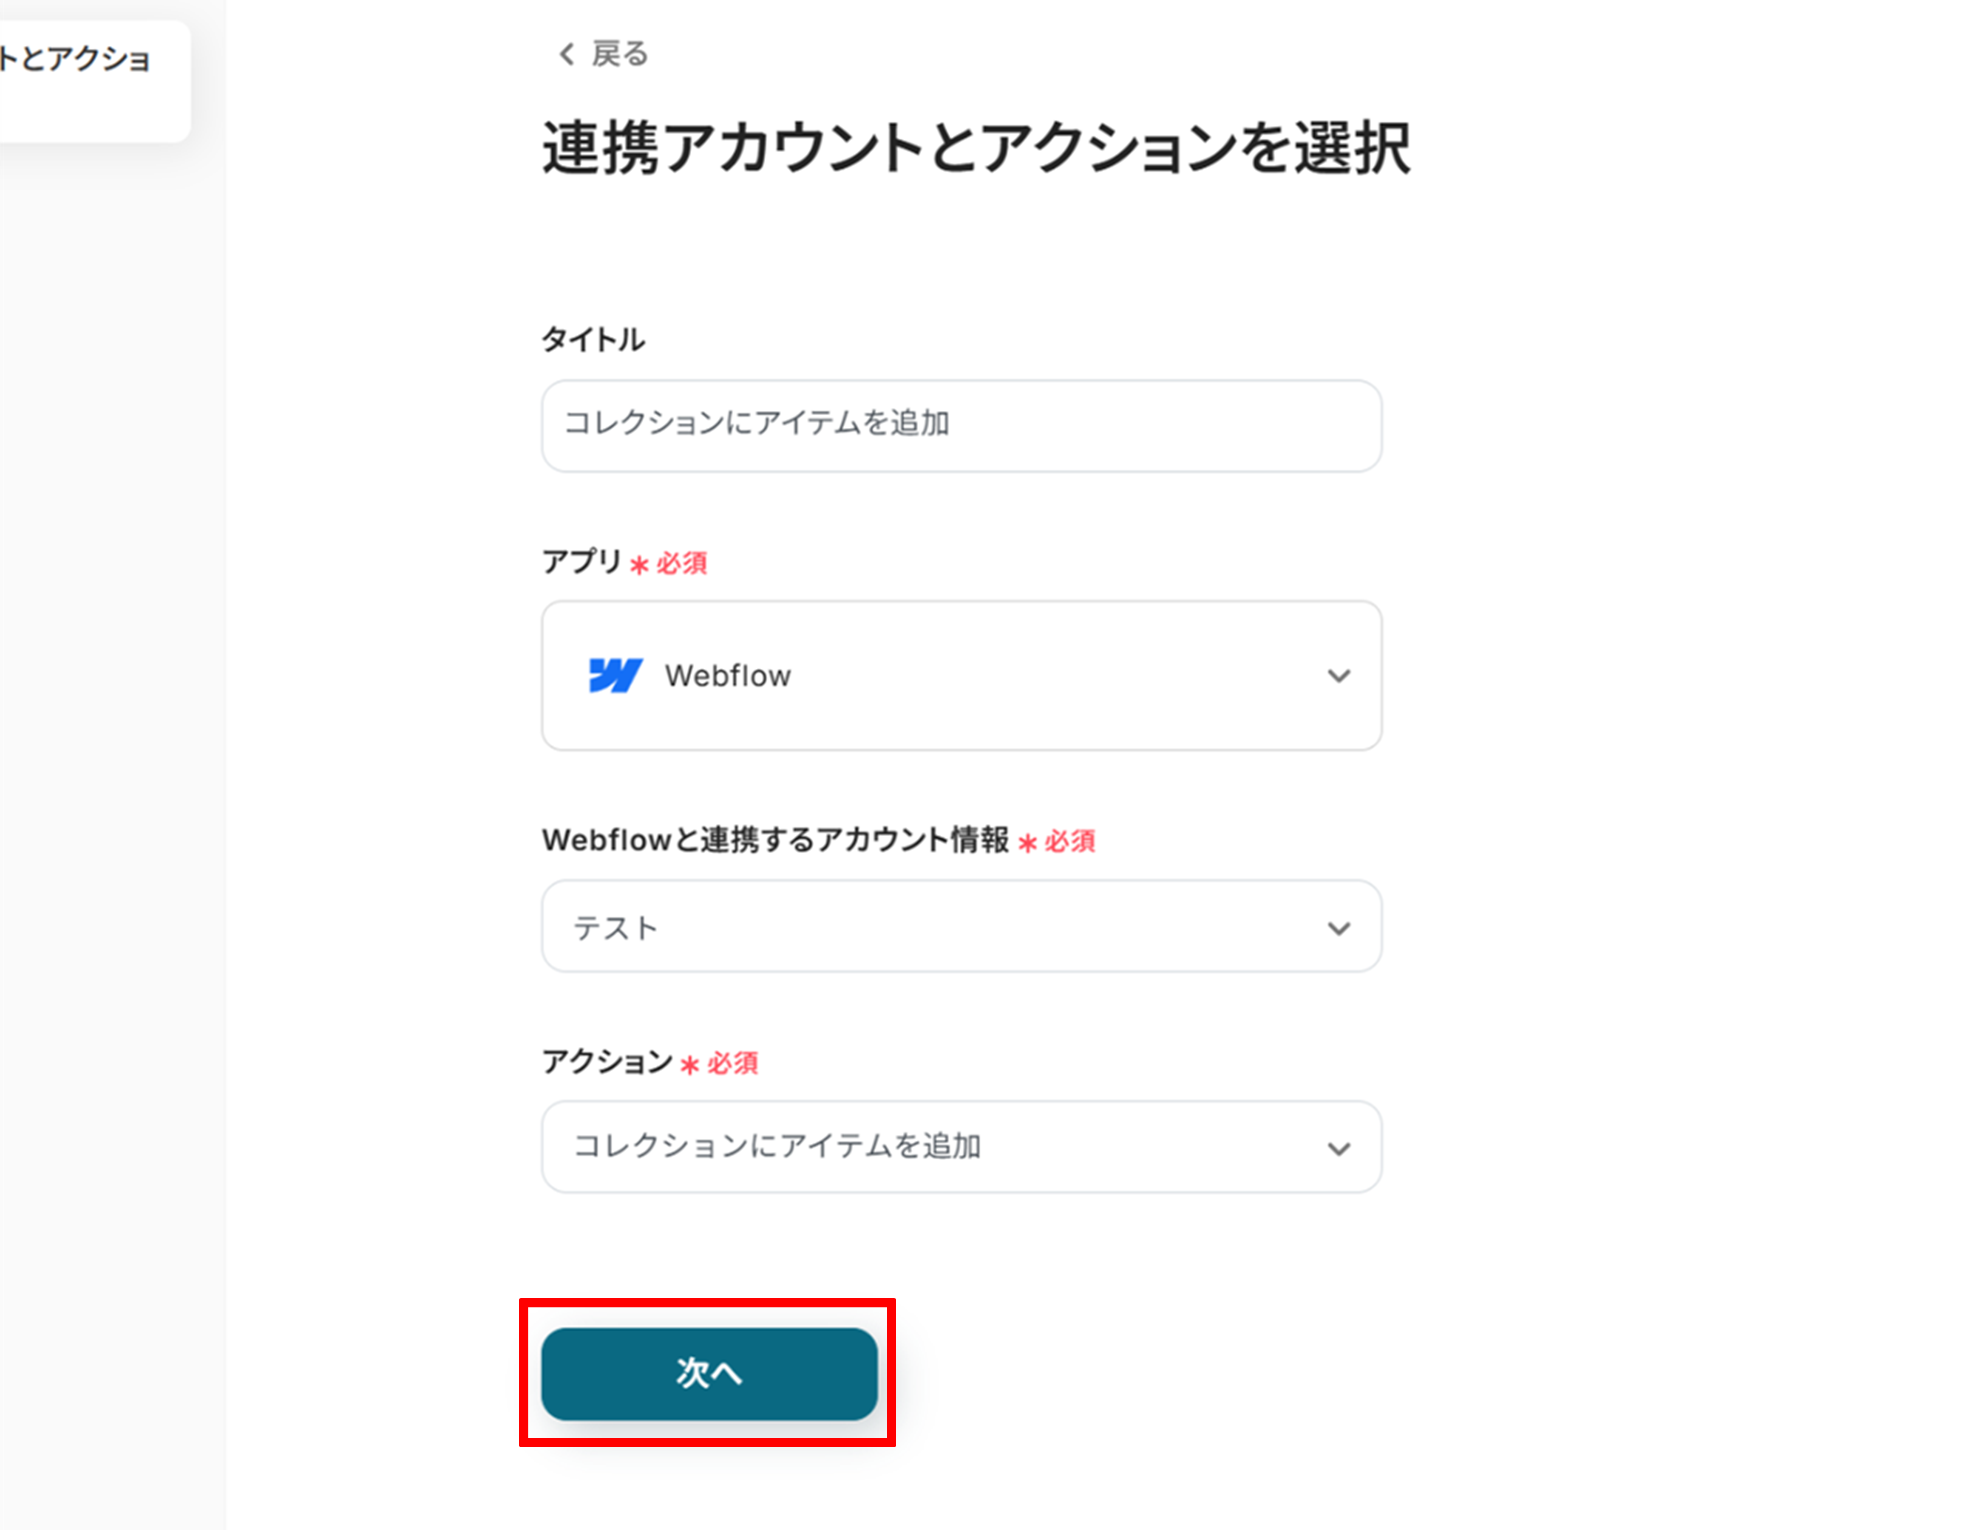
Task: Click コレクションにアイテムを追加 in action dropdown
Action: 776,1146
